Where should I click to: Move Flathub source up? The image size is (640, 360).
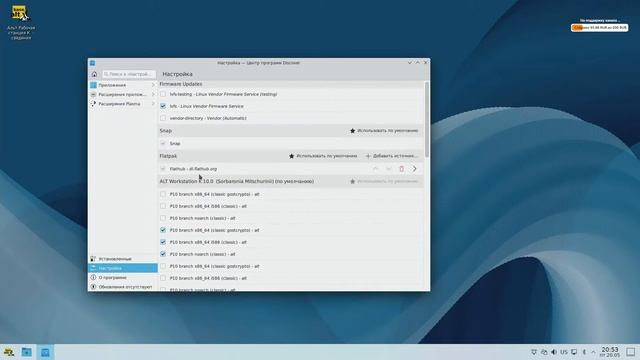pyautogui.click(x=376, y=169)
